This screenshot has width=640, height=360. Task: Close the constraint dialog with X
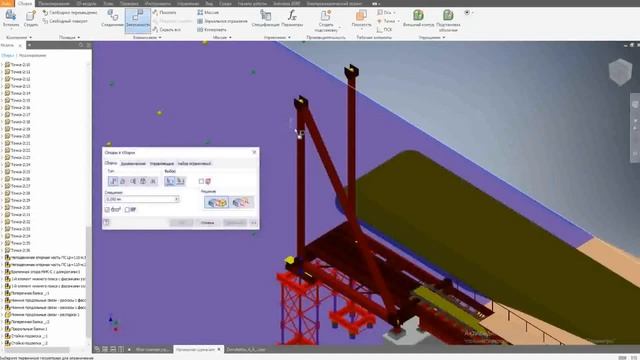[254, 152]
